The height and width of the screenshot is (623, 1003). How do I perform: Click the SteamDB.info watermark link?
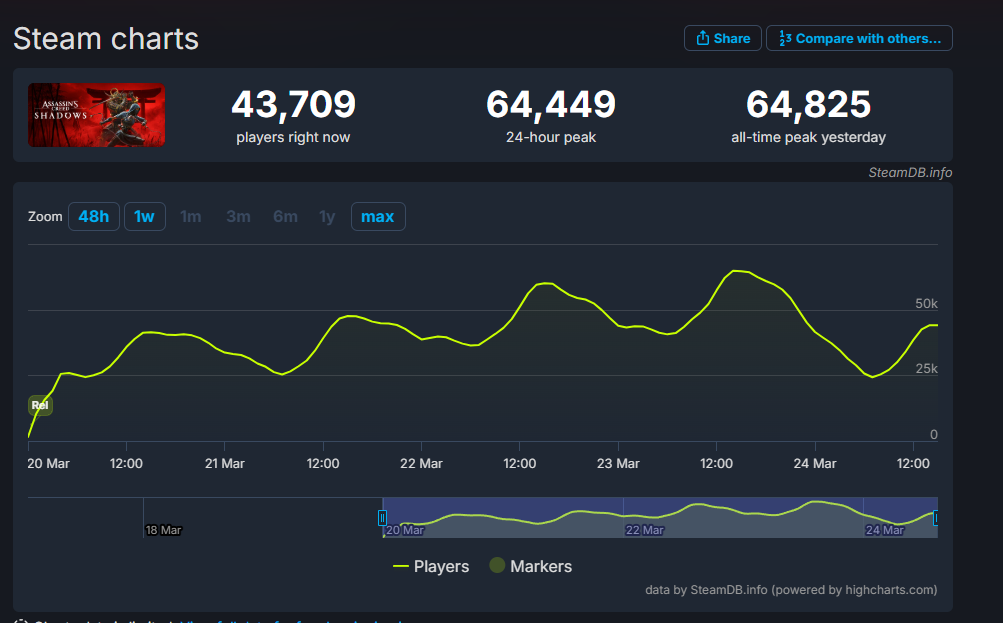910,173
